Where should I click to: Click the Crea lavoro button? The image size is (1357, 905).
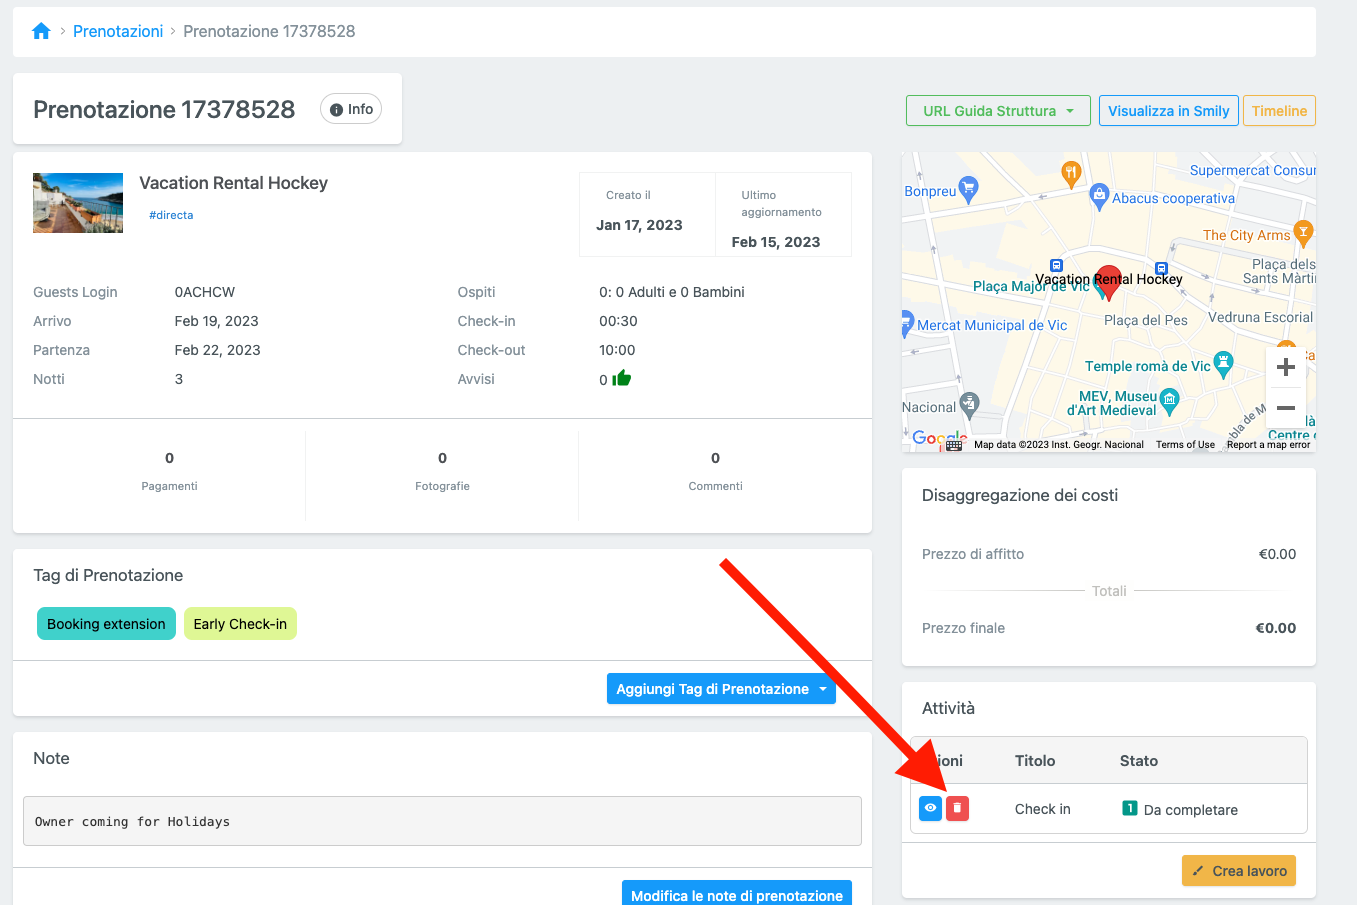[1239, 871]
